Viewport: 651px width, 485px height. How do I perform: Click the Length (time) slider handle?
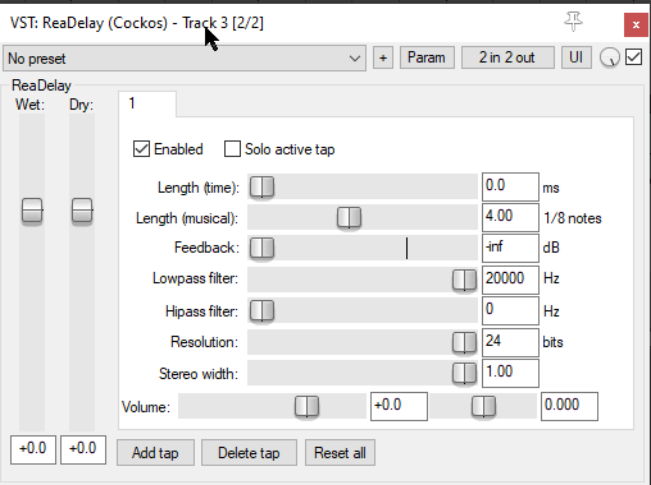262,186
